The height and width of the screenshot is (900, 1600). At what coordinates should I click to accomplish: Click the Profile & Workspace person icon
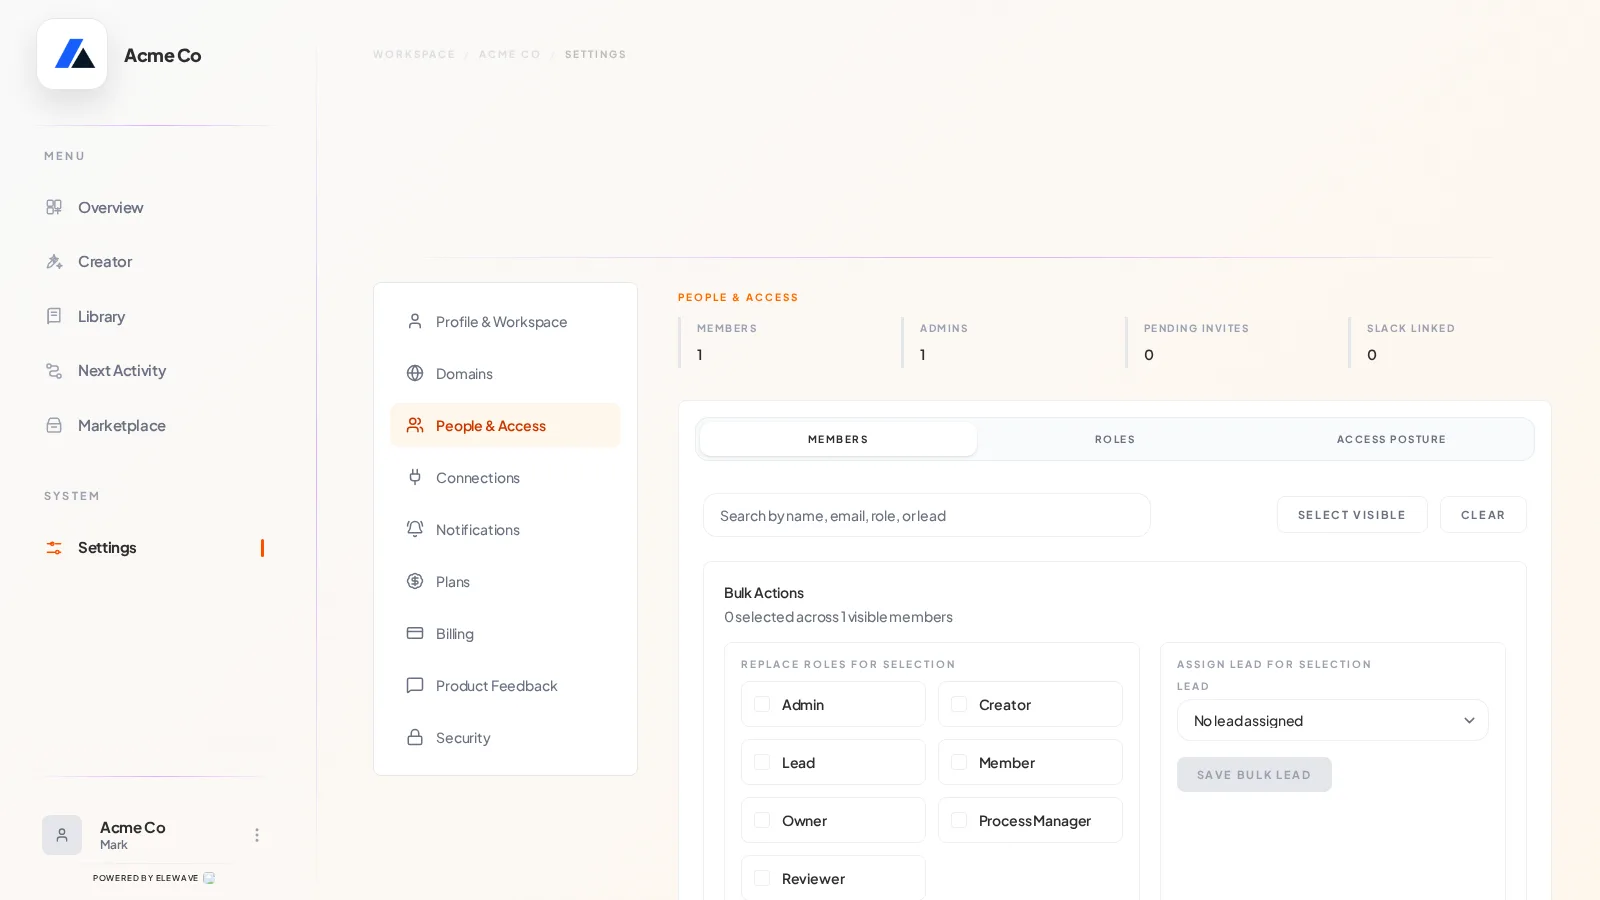tap(415, 321)
